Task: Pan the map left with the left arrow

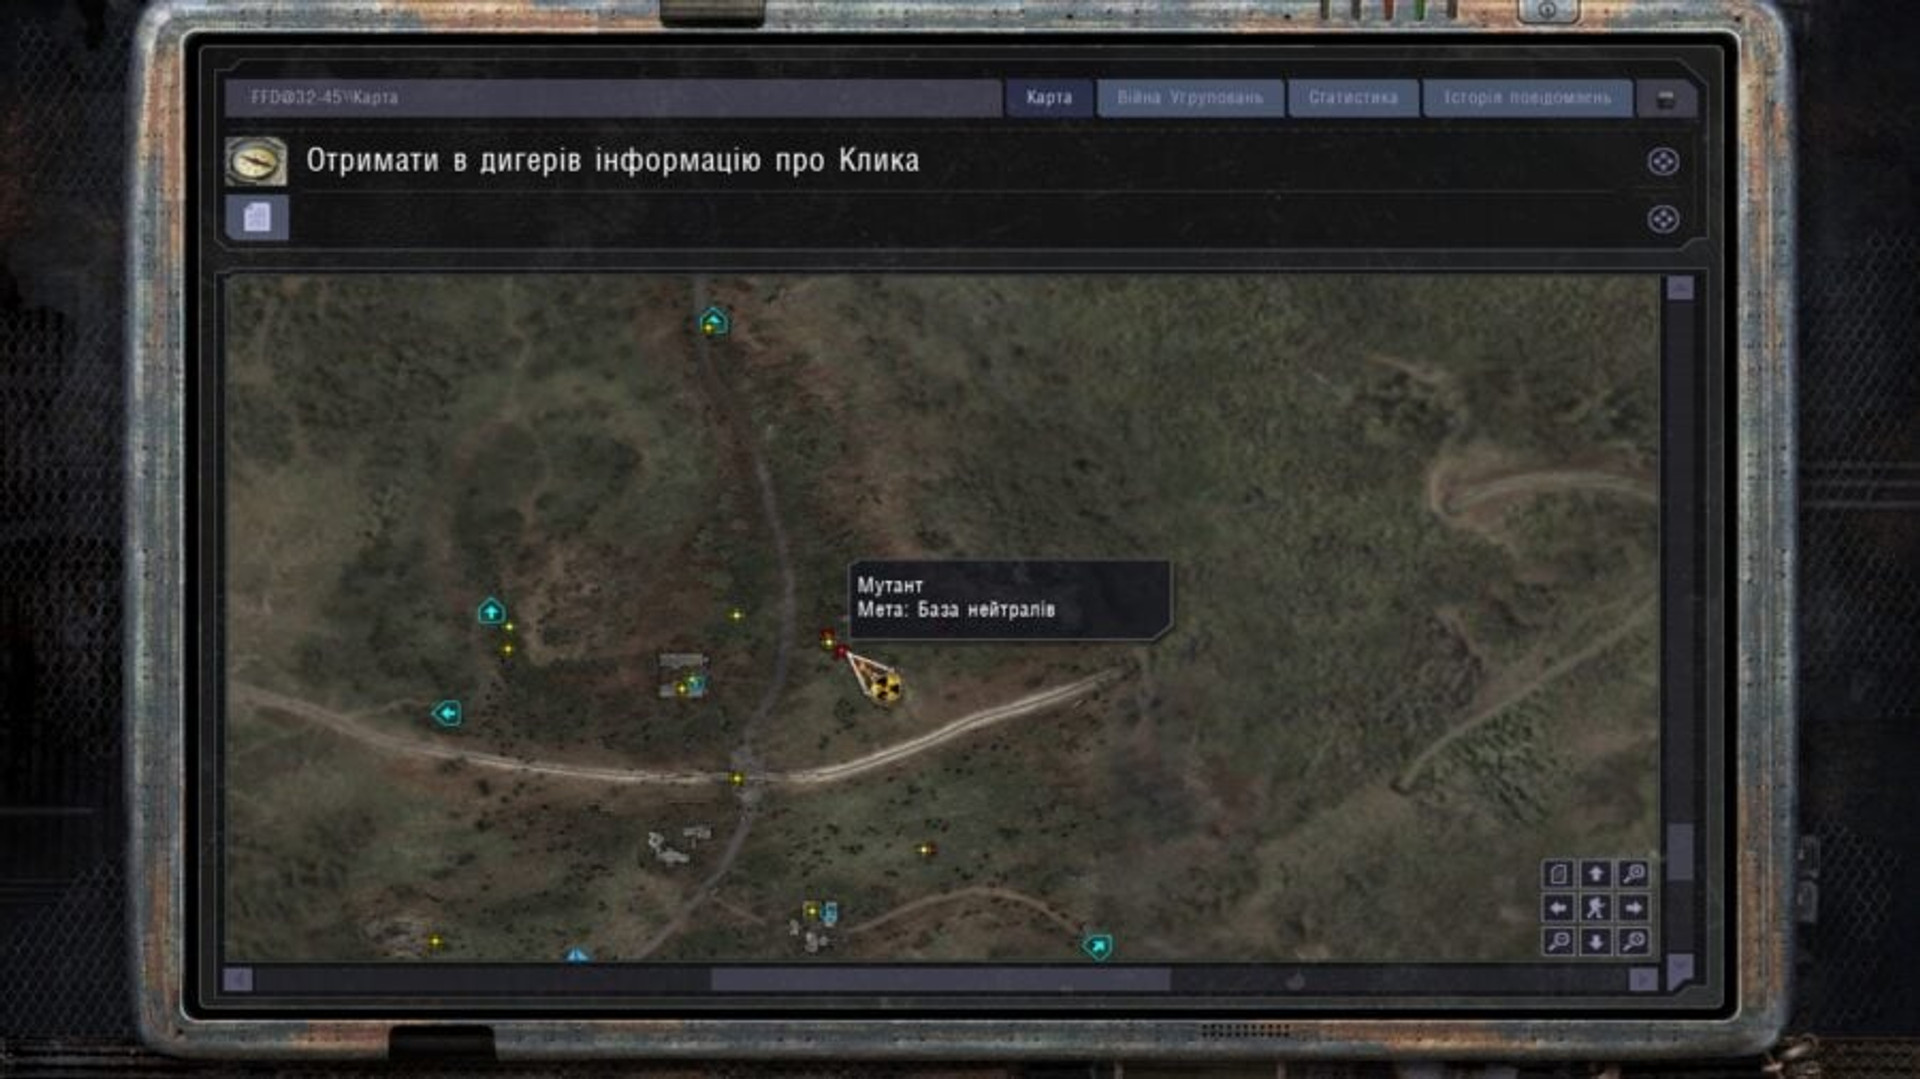Action: (x=1558, y=908)
